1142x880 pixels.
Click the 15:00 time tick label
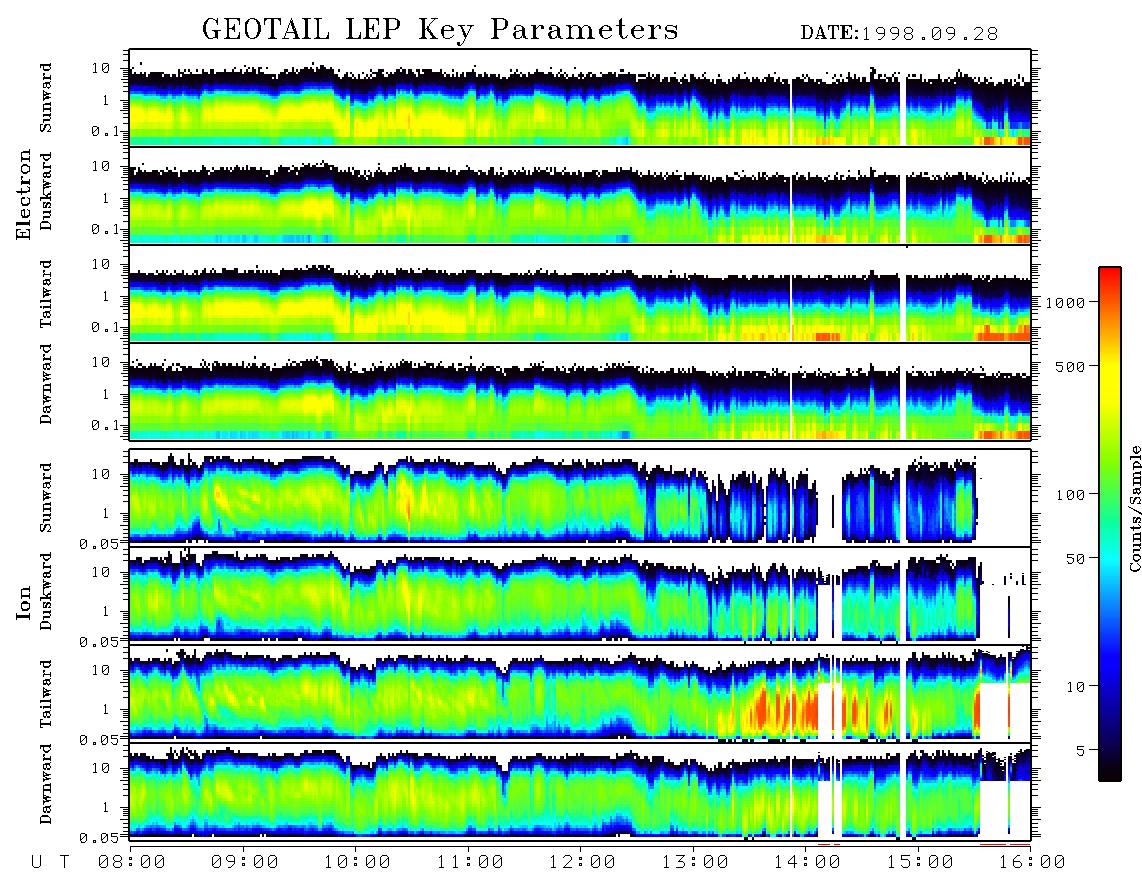pos(920,862)
